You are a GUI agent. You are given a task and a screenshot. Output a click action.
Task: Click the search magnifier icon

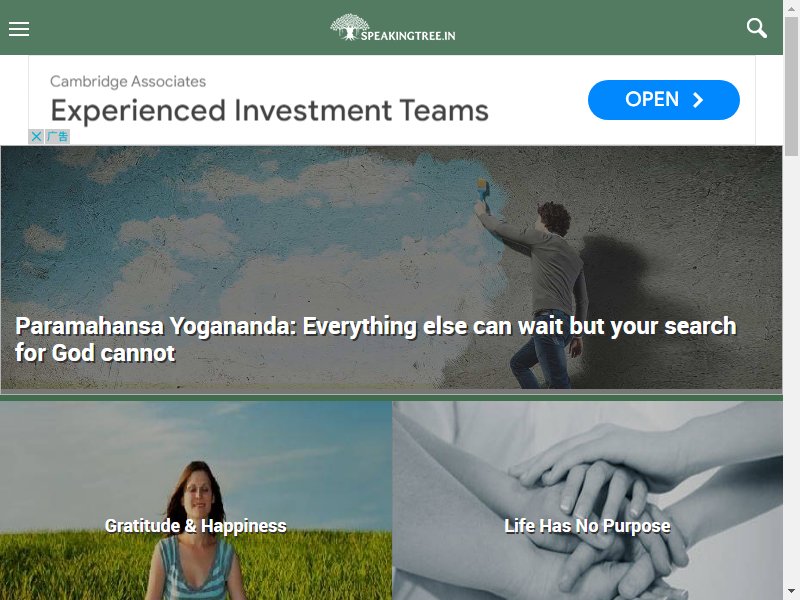(757, 28)
